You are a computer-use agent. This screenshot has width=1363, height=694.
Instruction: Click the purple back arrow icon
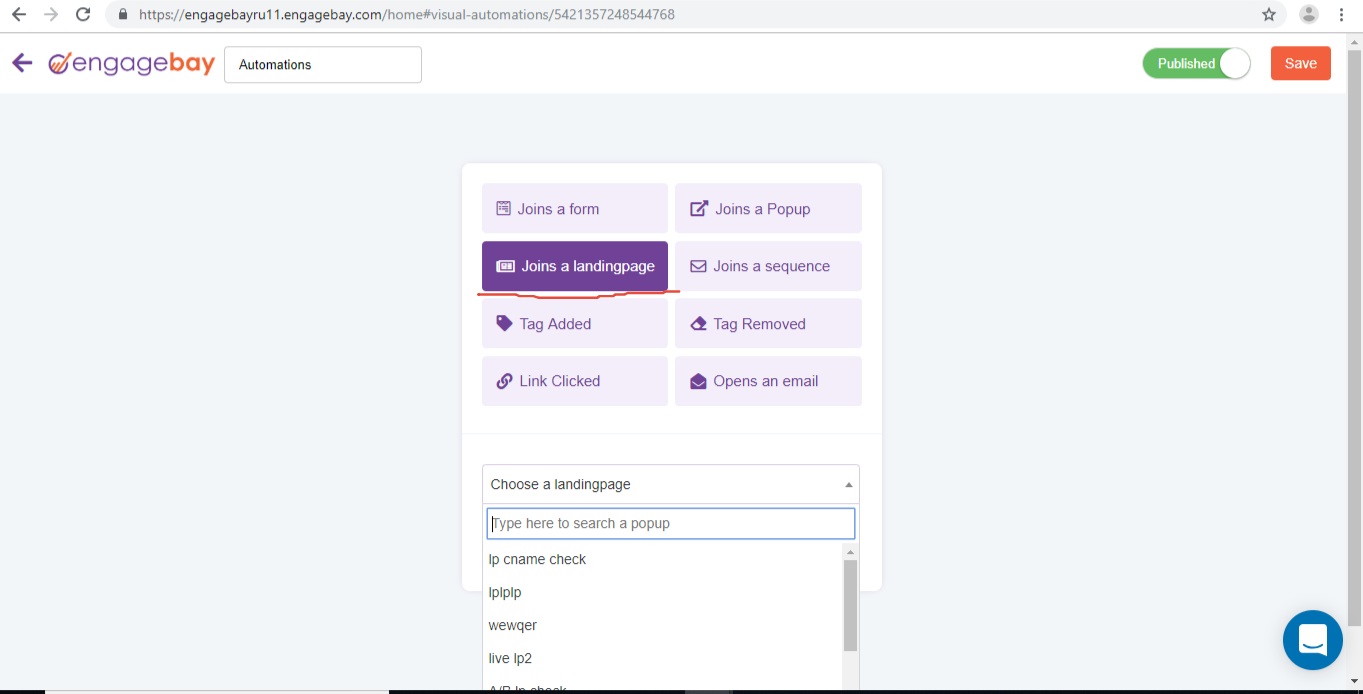pyautogui.click(x=22, y=64)
